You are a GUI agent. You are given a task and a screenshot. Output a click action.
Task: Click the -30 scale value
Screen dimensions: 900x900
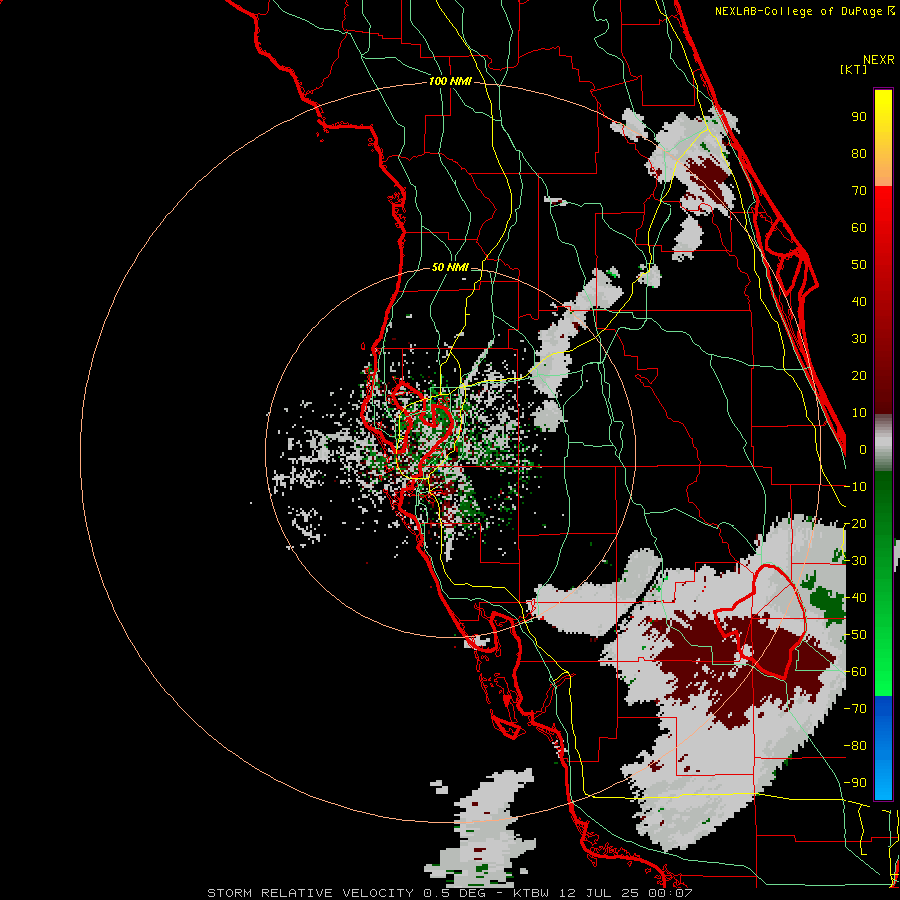click(855, 561)
